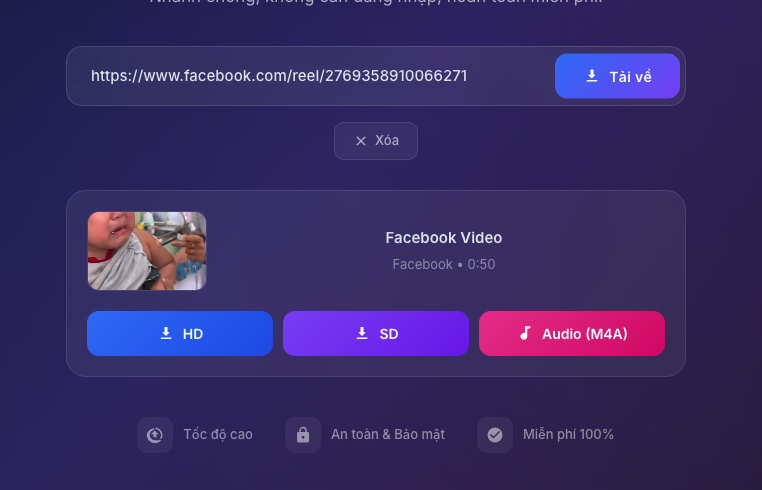The image size is (762, 490).
Task: Download the video in HD quality
Action: pos(180,333)
